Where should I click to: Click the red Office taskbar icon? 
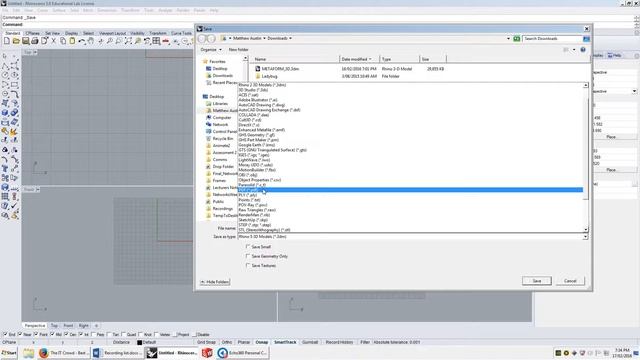click(207, 353)
